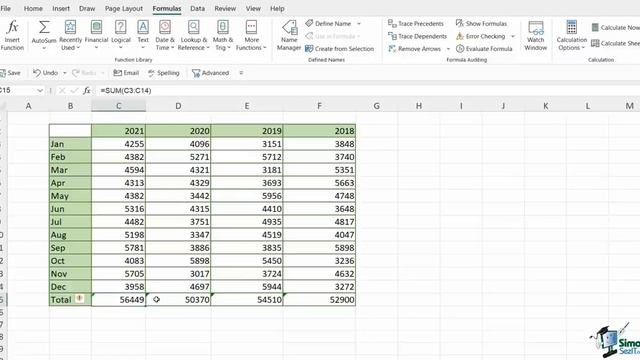The height and width of the screenshot is (360, 640).
Task: Click the Save quick access button
Action: pyautogui.click(x=10, y=73)
